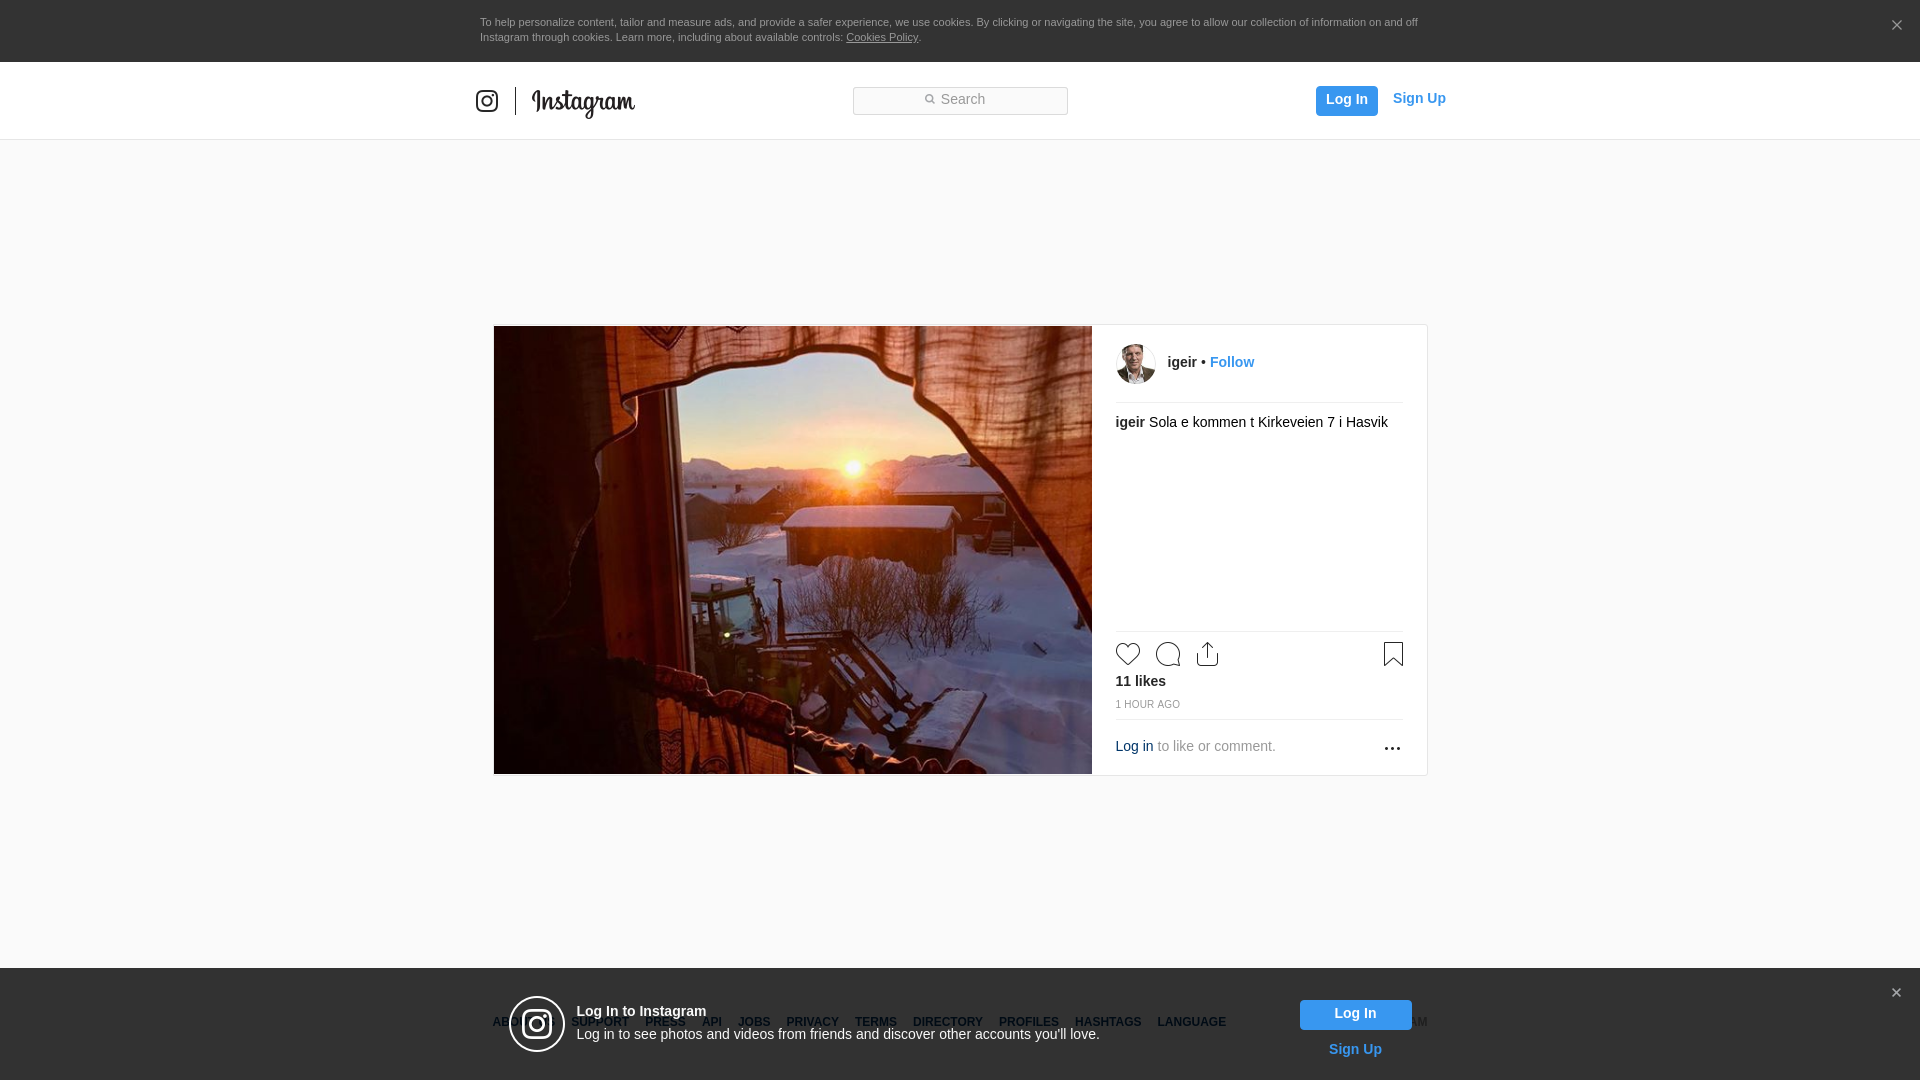1920x1080 pixels.
Task: Open the sunset snow photo
Action: [792, 550]
